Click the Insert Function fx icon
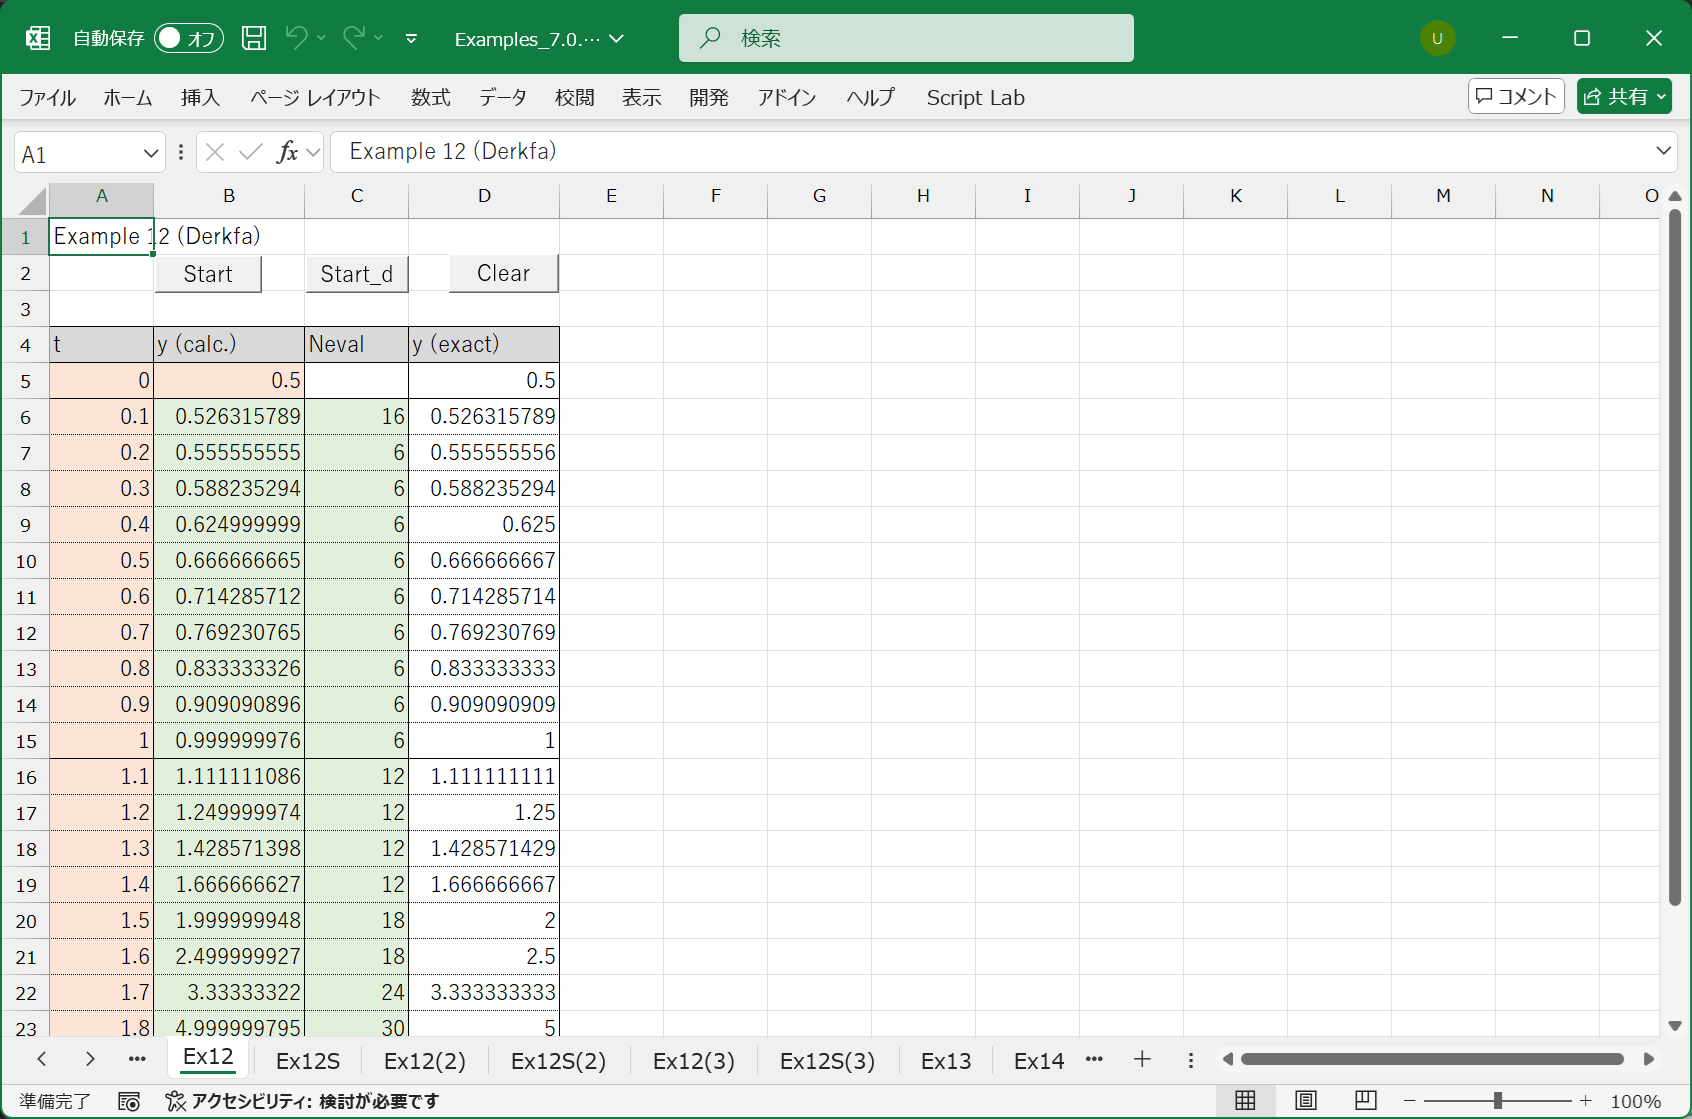Screen dimensions: 1692x1119 [288, 152]
